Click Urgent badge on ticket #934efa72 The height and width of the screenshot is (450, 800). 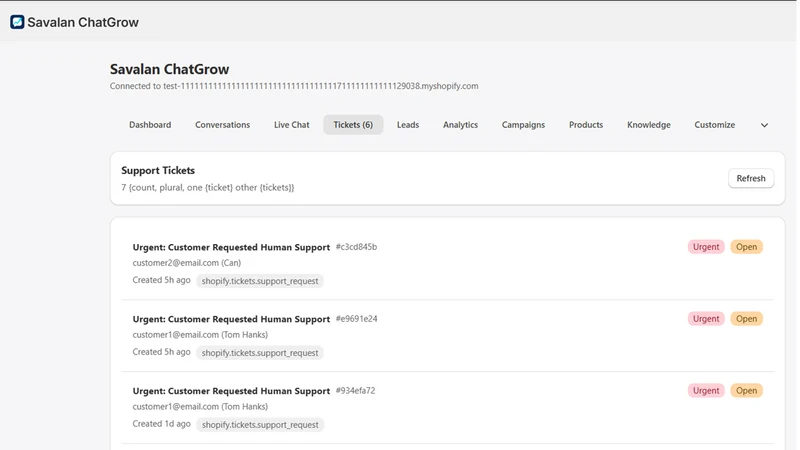click(x=706, y=391)
